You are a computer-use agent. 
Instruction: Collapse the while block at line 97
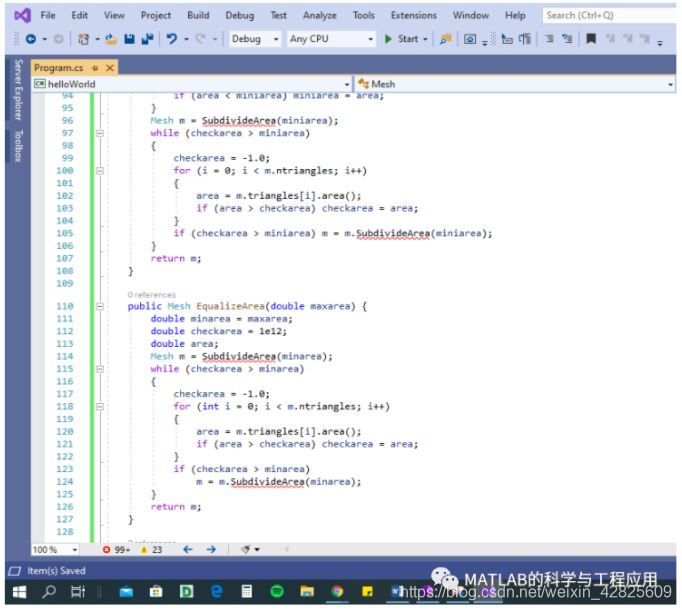tap(100, 133)
